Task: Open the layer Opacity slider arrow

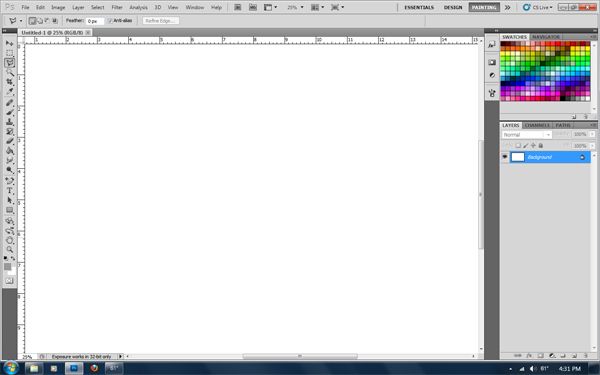Action: click(592, 134)
